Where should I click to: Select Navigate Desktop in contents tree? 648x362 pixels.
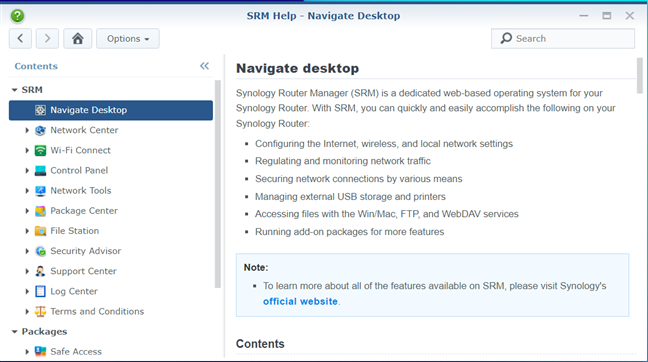pos(111,110)
